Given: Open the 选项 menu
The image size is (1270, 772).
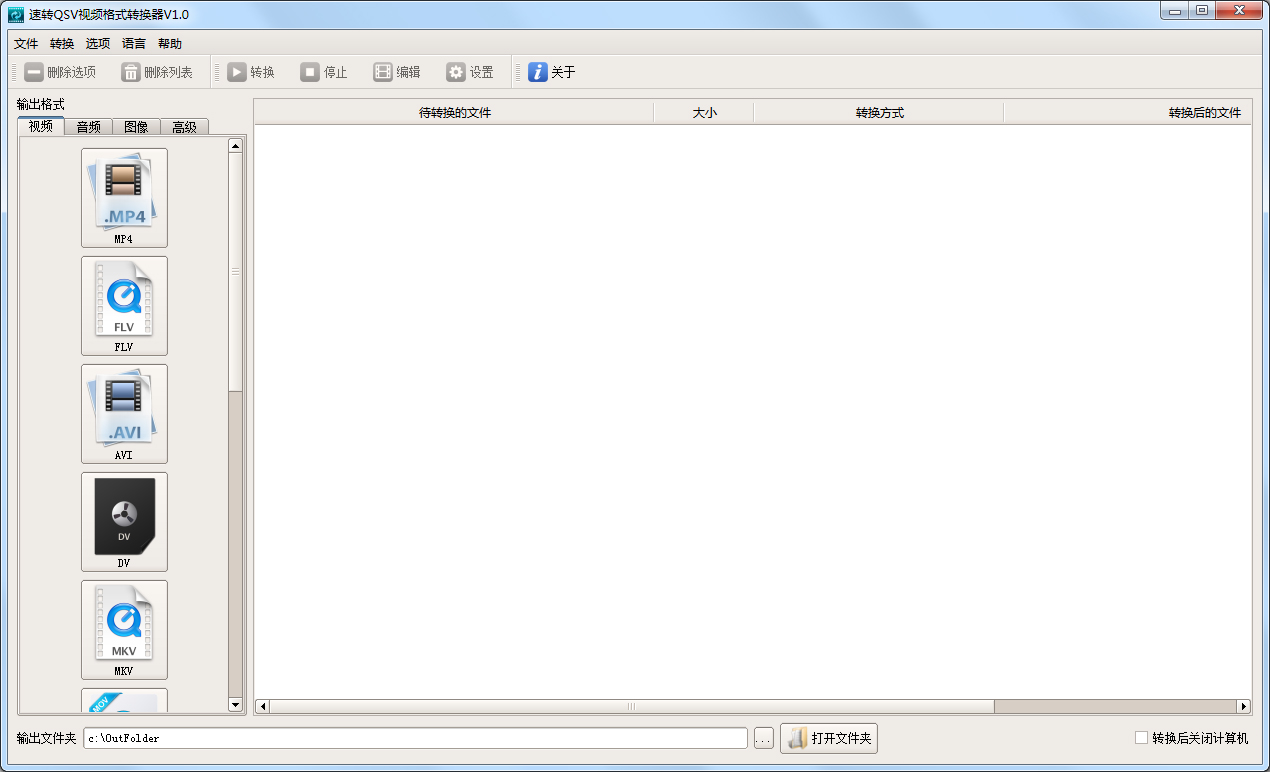Looking at the screenshot, I should click(98, 43).
